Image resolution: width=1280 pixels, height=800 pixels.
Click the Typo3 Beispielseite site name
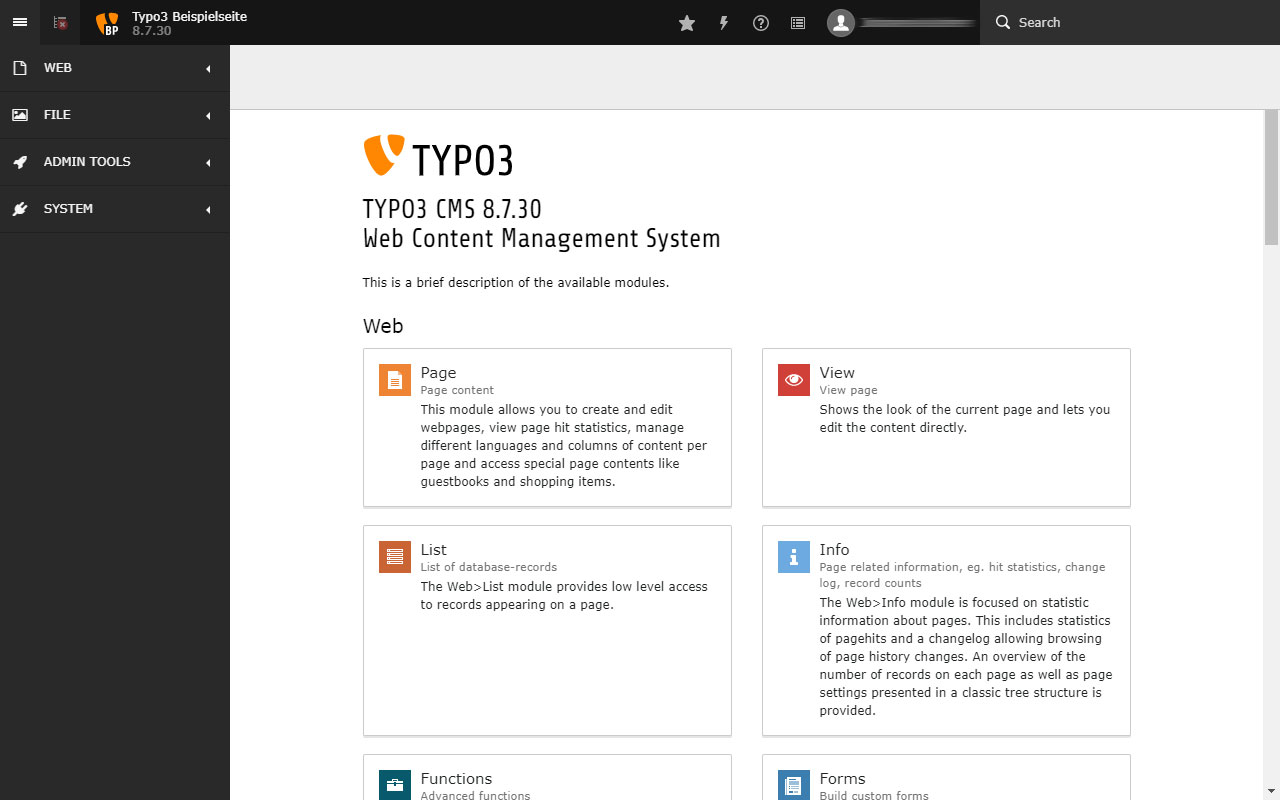pyautogui.click(x=189, y=16)
